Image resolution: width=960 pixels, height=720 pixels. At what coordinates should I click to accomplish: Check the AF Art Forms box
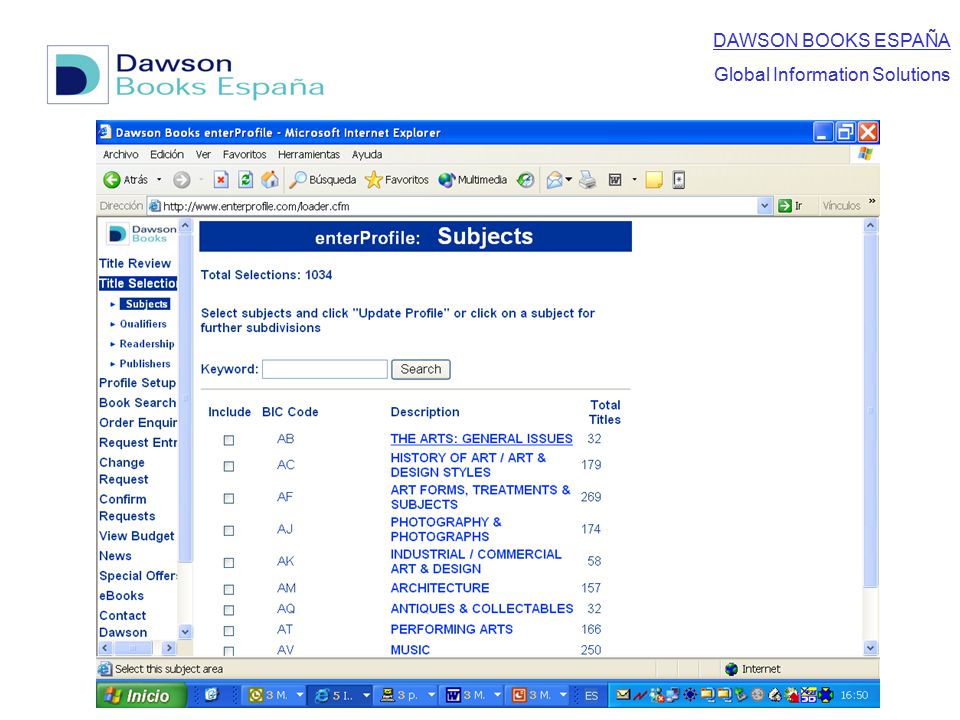[x=229, y=498]
